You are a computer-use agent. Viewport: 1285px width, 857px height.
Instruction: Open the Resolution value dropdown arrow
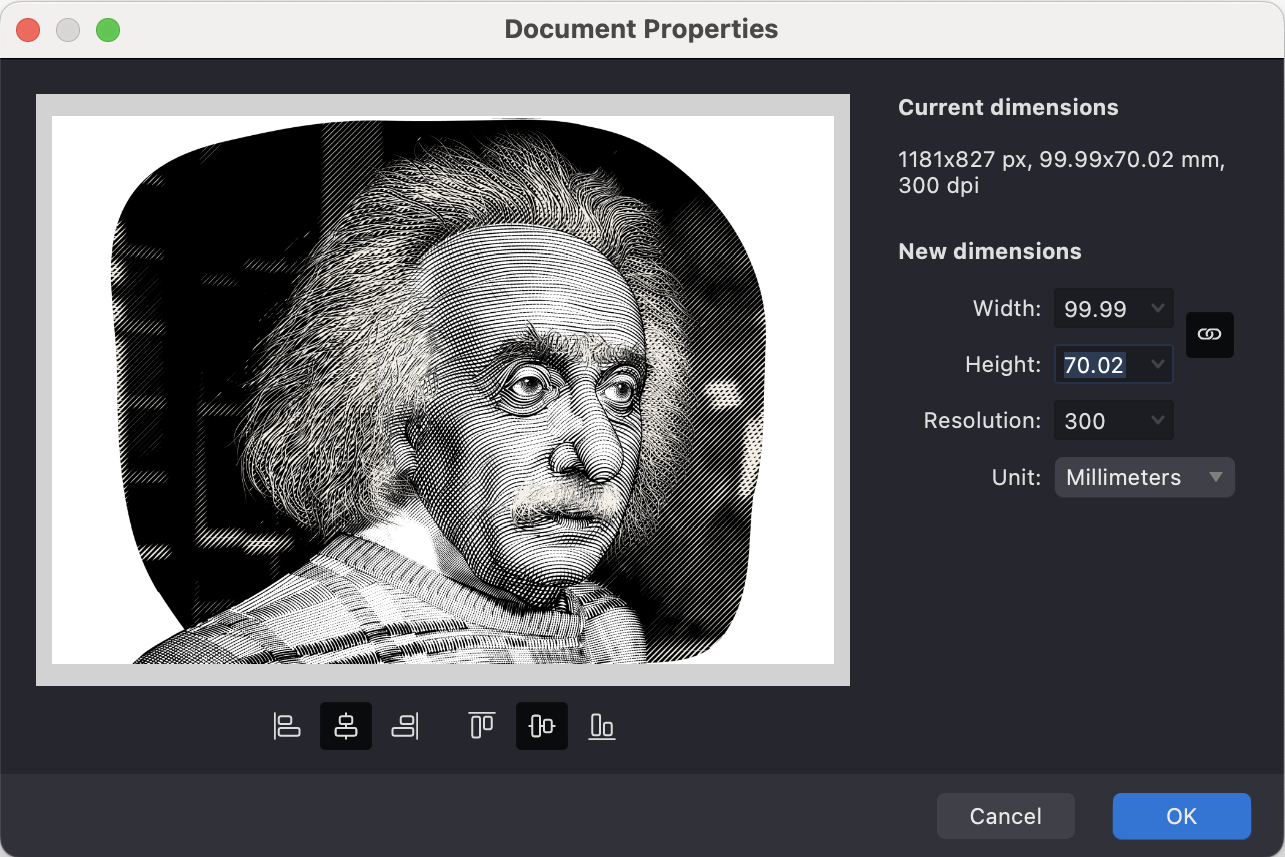(1158, 420)
